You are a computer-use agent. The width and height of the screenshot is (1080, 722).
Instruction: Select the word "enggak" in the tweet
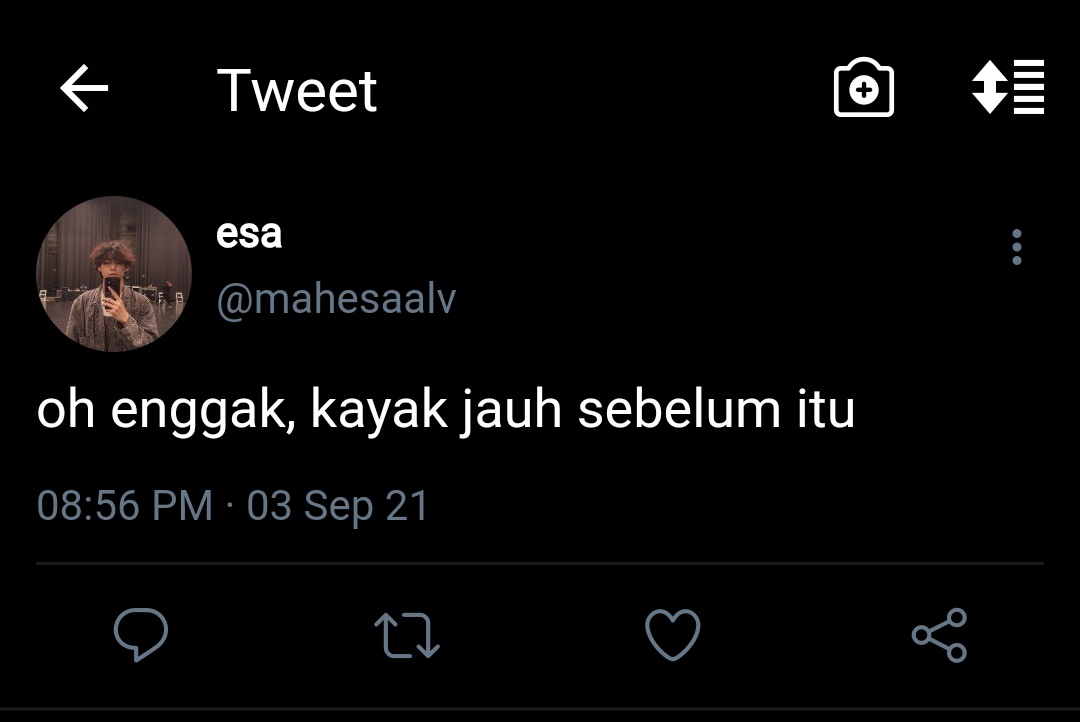pos(203,412)
